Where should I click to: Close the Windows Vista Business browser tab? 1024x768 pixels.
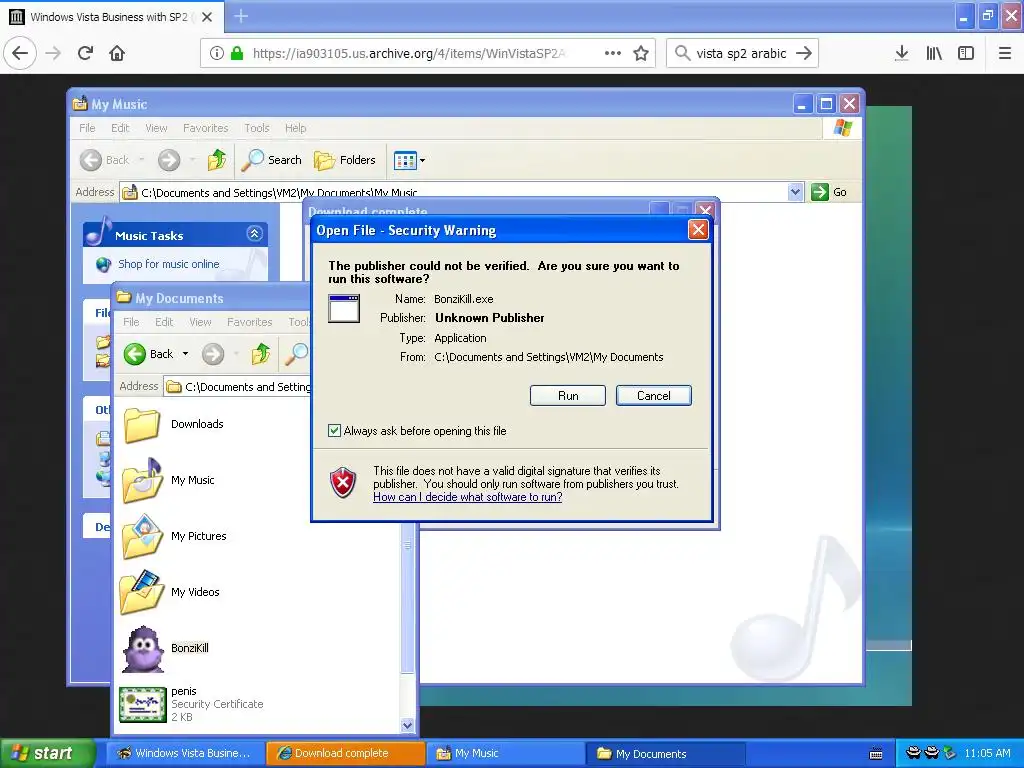(207, 17)
